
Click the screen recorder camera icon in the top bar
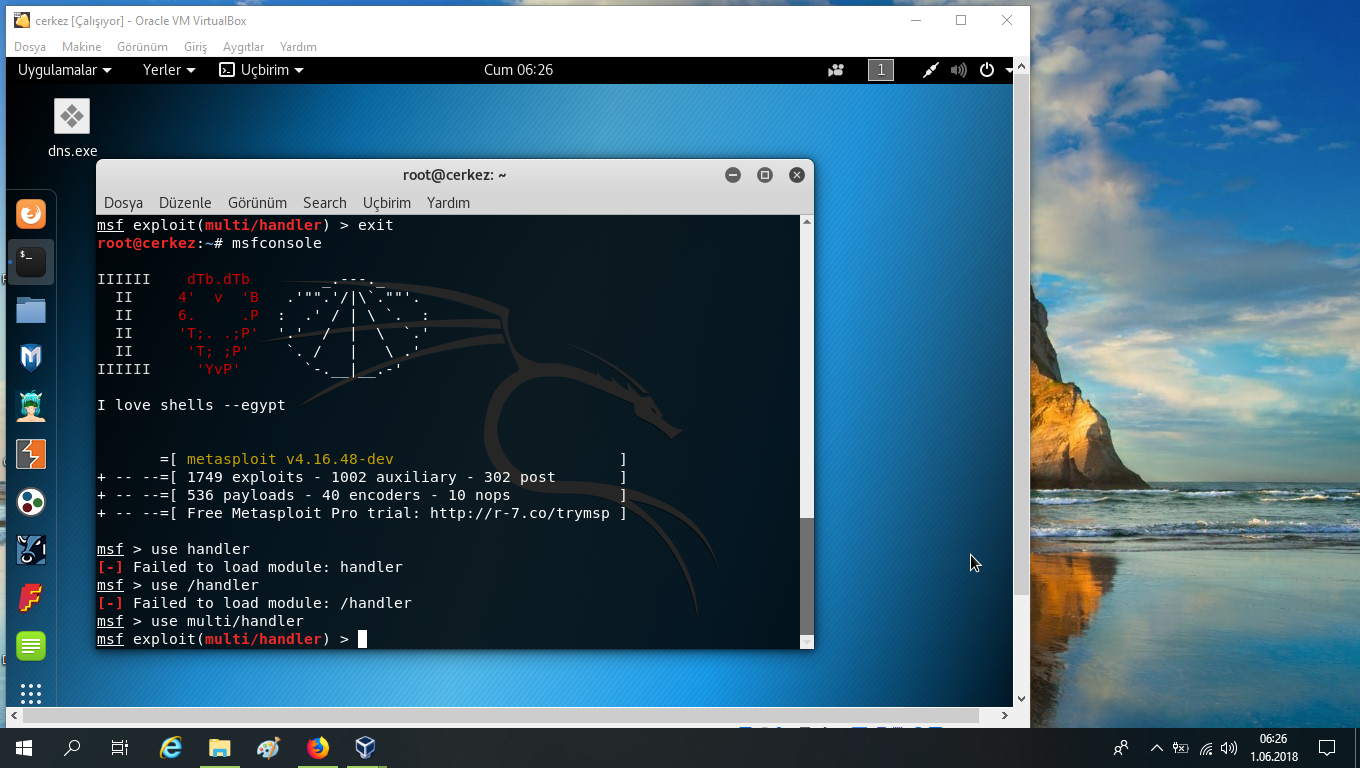click(x=836, y=70)
